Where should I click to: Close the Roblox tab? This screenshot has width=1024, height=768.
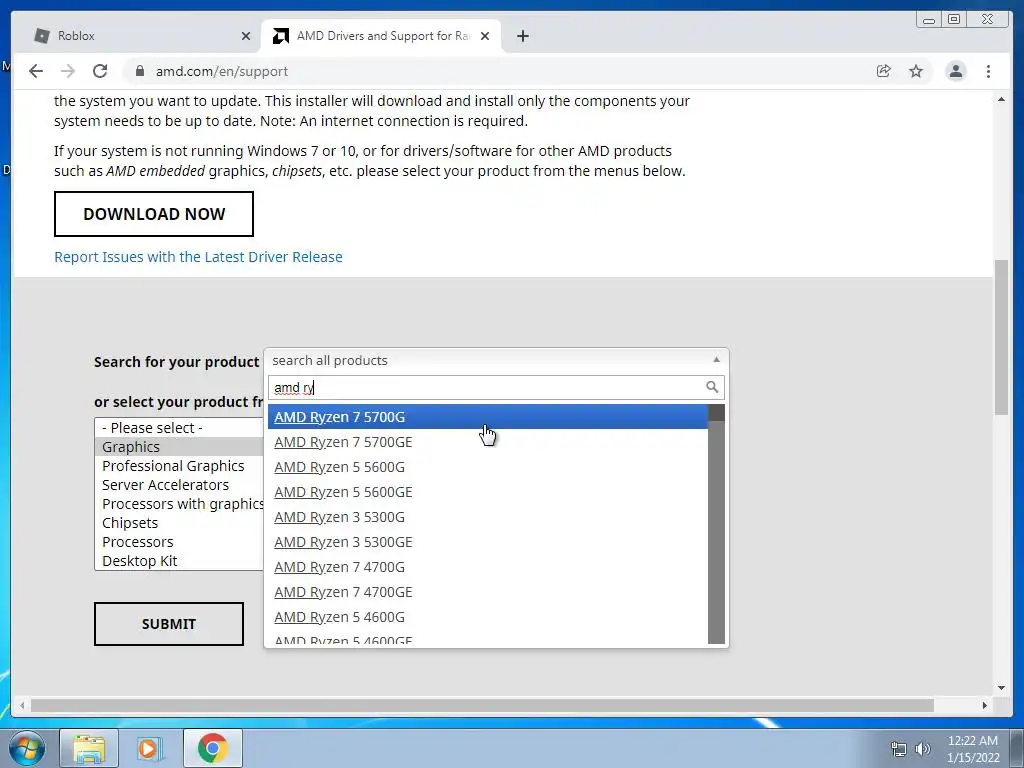pyautogui.click(x=246, y=36)
